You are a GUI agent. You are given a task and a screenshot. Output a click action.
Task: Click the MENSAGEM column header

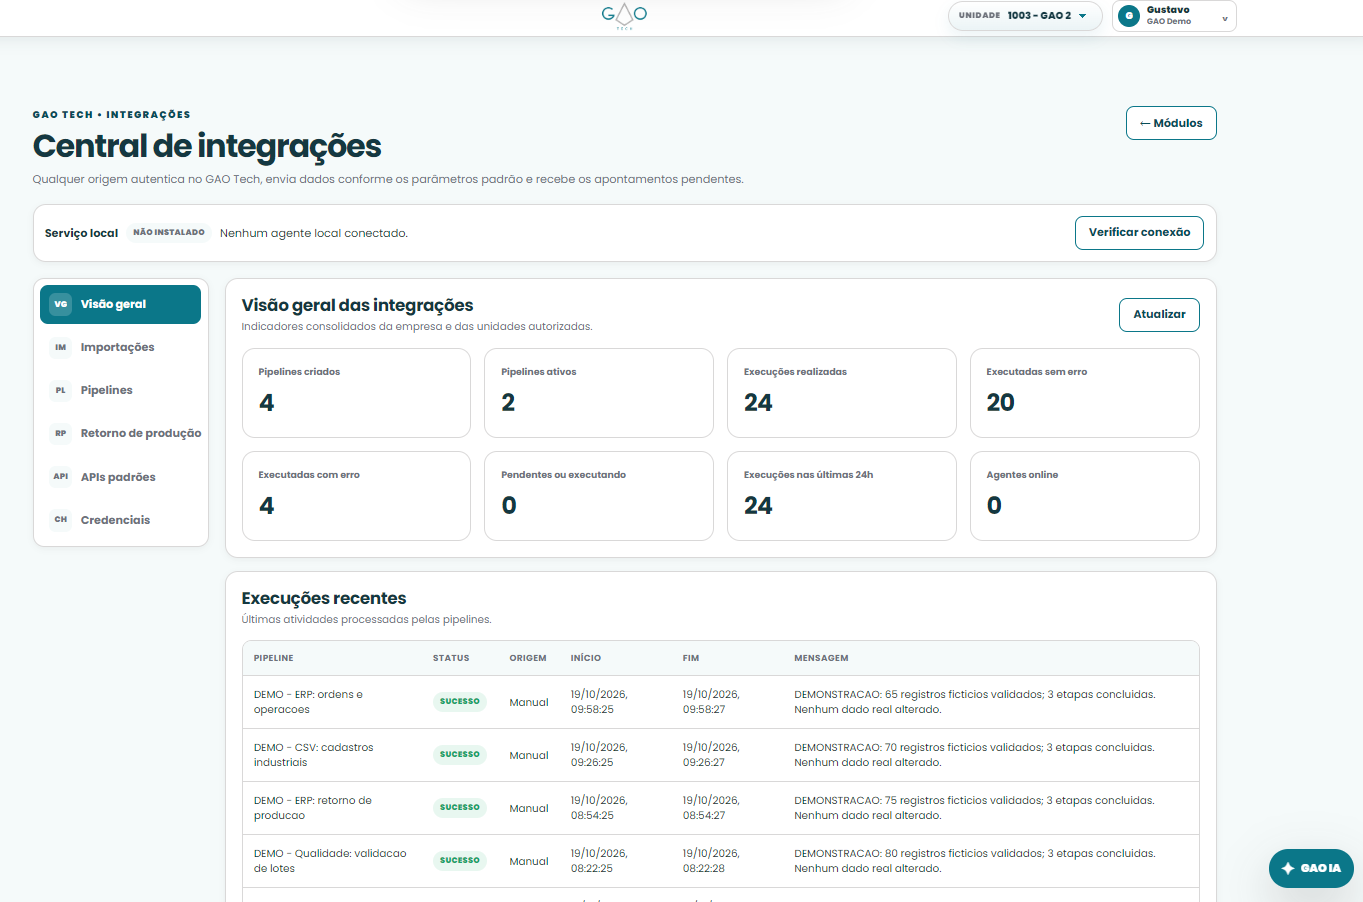tap(821, 658)
